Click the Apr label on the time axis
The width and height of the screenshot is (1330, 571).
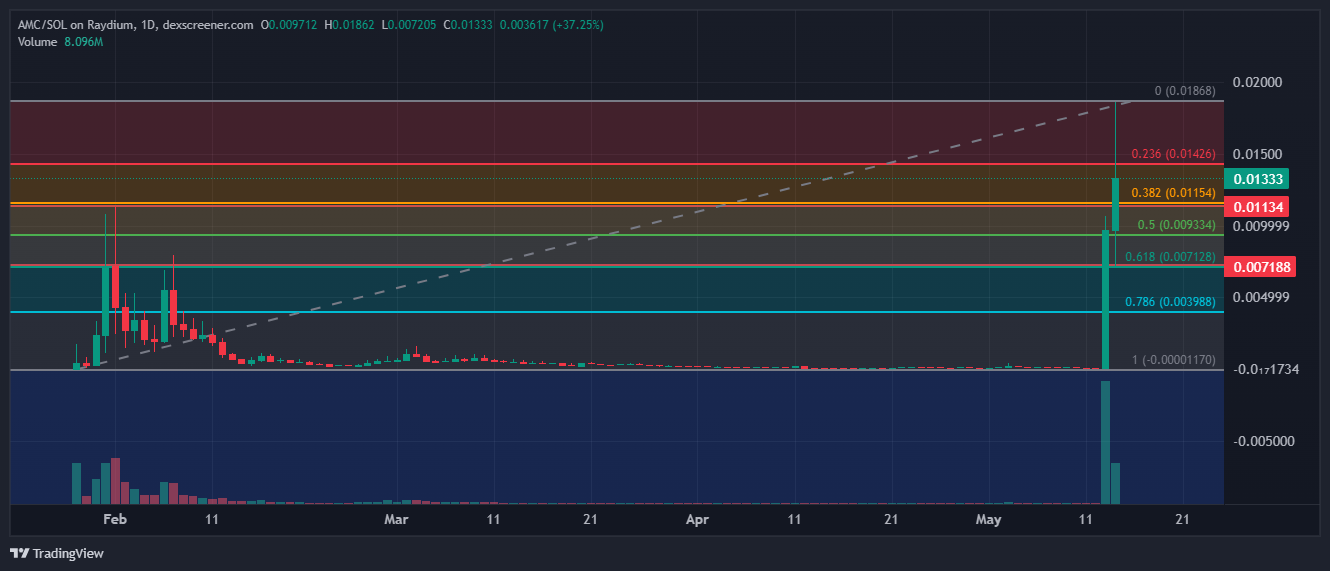698,520
